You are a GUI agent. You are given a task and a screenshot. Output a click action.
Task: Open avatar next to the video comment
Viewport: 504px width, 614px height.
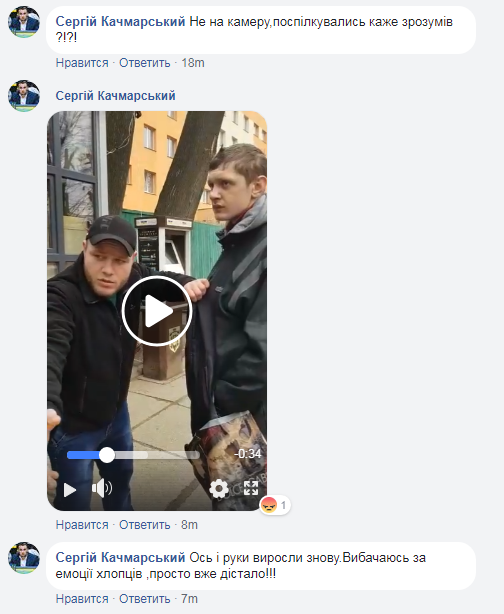[x=24, y=96]
